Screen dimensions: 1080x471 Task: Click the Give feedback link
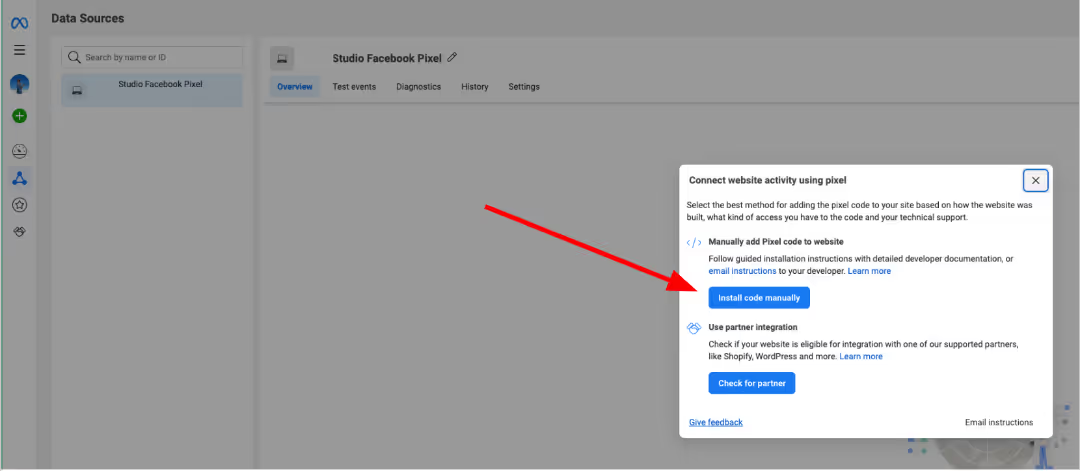716,422
